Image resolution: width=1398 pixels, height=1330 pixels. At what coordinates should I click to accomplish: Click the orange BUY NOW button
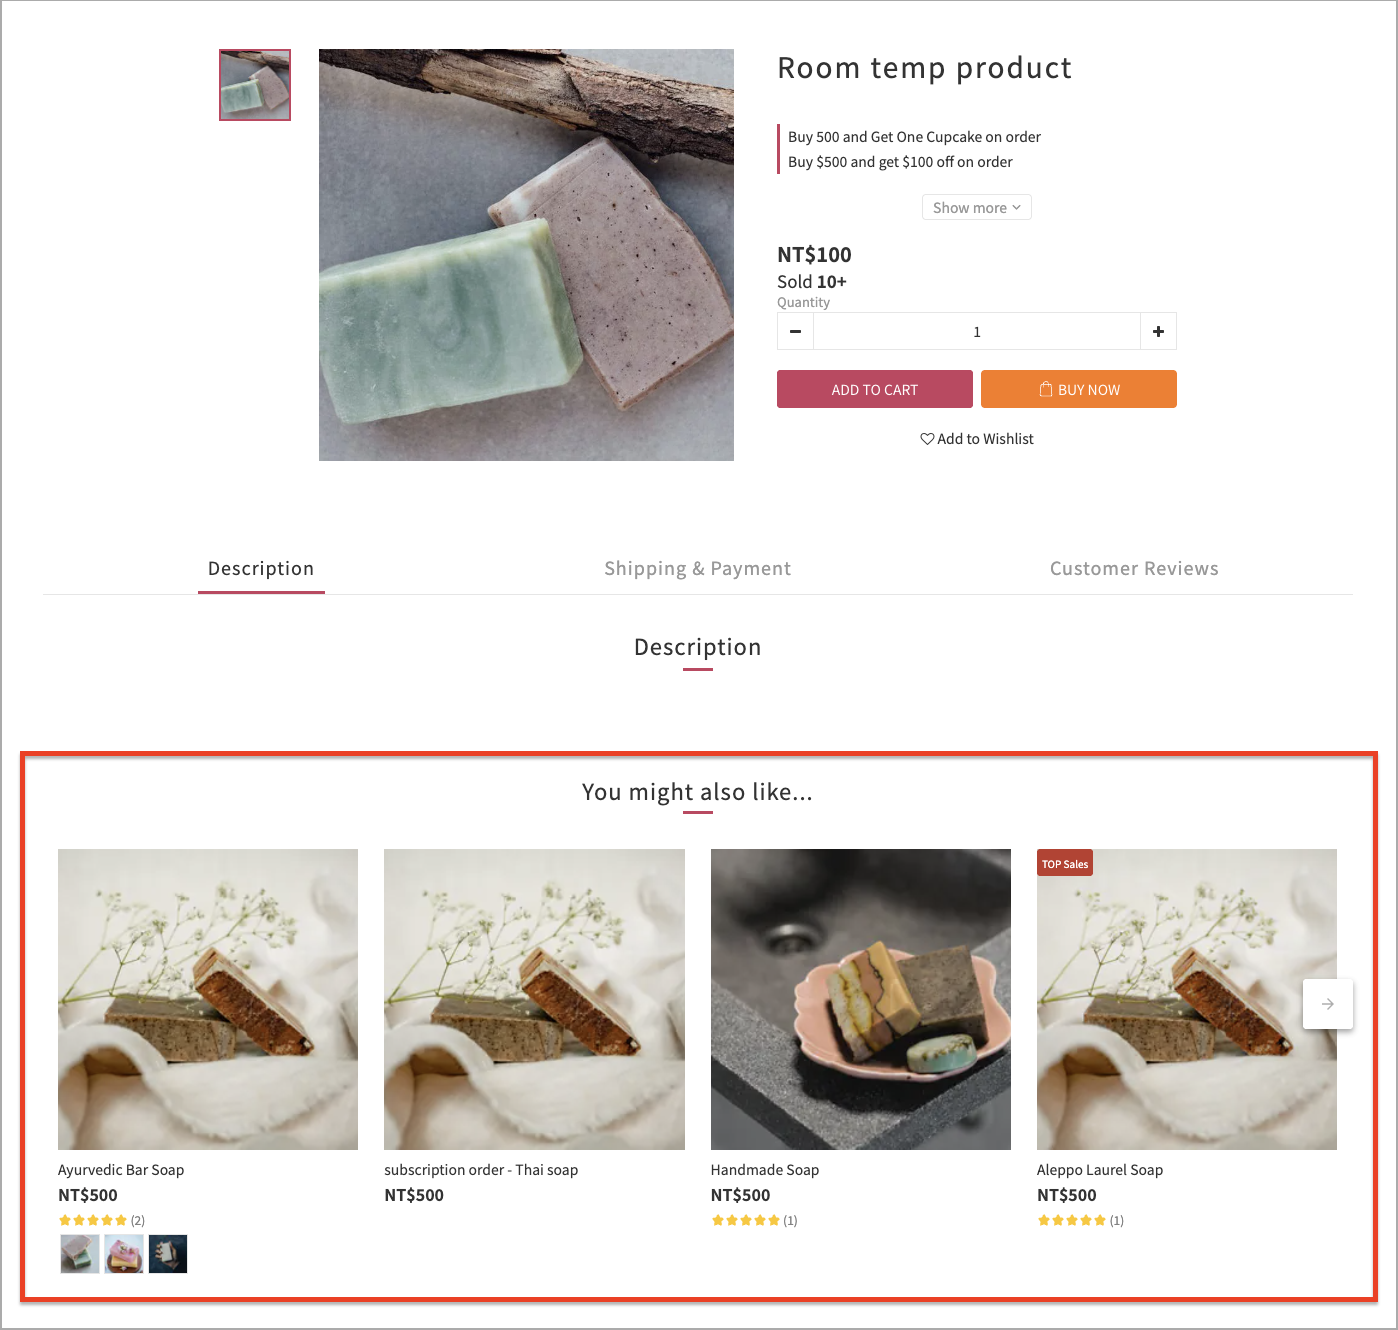(1079, 389)
